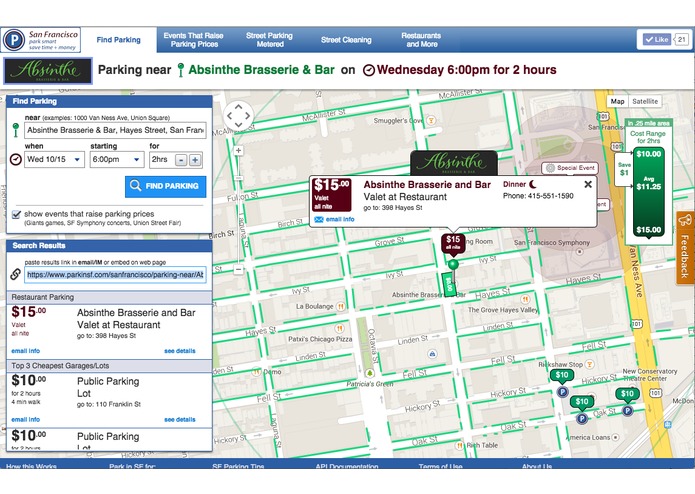Click the green metered parking tag on Hayes St
This screenshot has height=494, width=695.
point(449,284)
